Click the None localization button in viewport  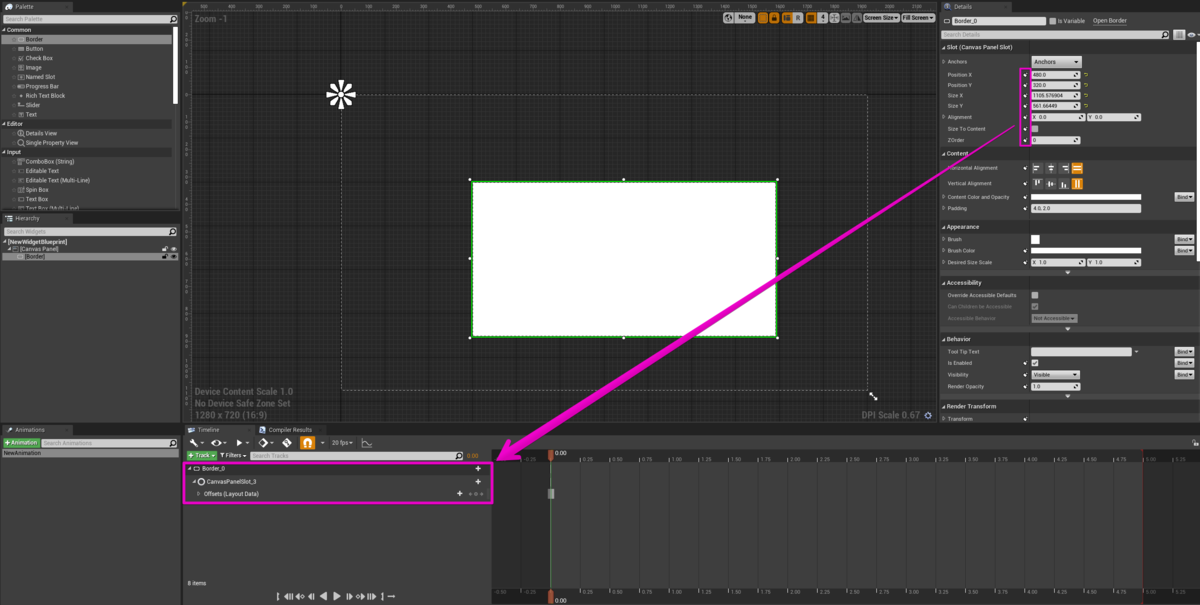[x=745, y=17]
